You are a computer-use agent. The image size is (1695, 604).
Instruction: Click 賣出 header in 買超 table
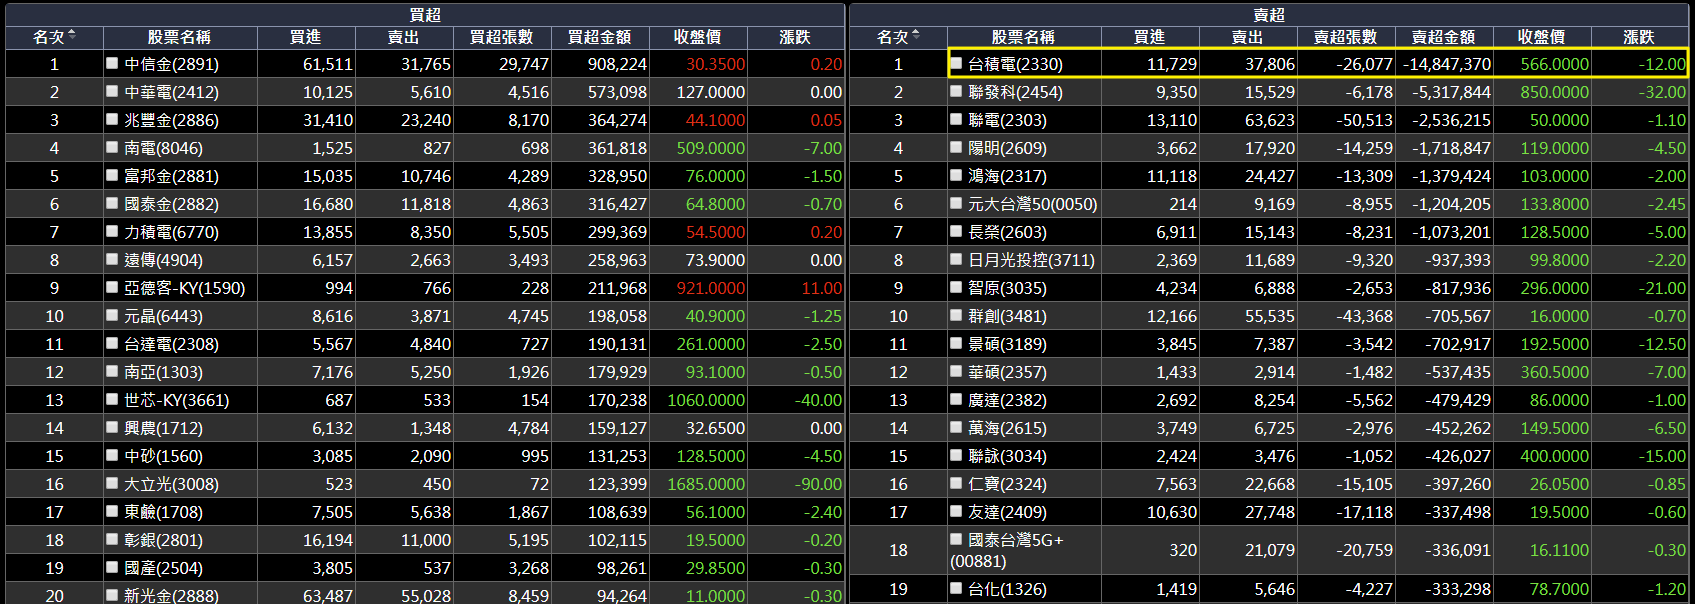(x=403, y=37)
